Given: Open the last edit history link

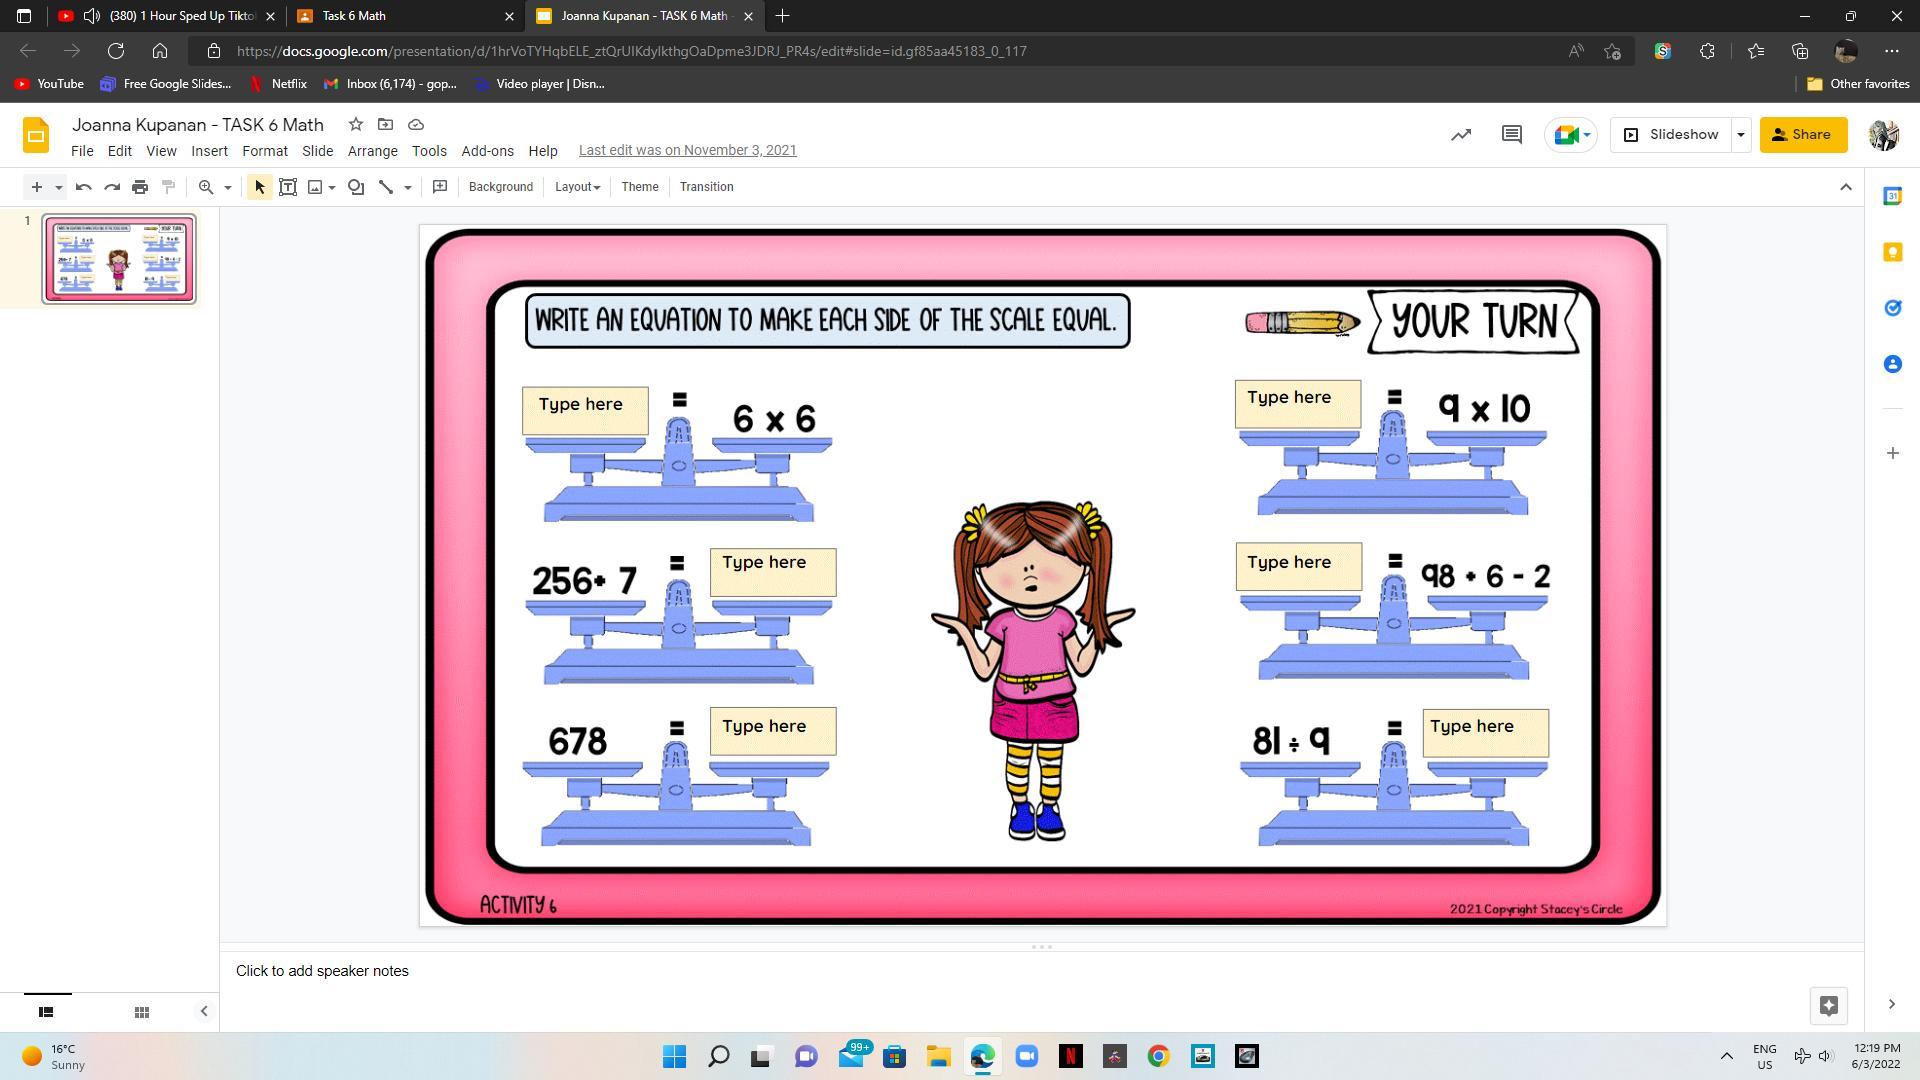Looking at the screenshot, I should click(687, 150).
